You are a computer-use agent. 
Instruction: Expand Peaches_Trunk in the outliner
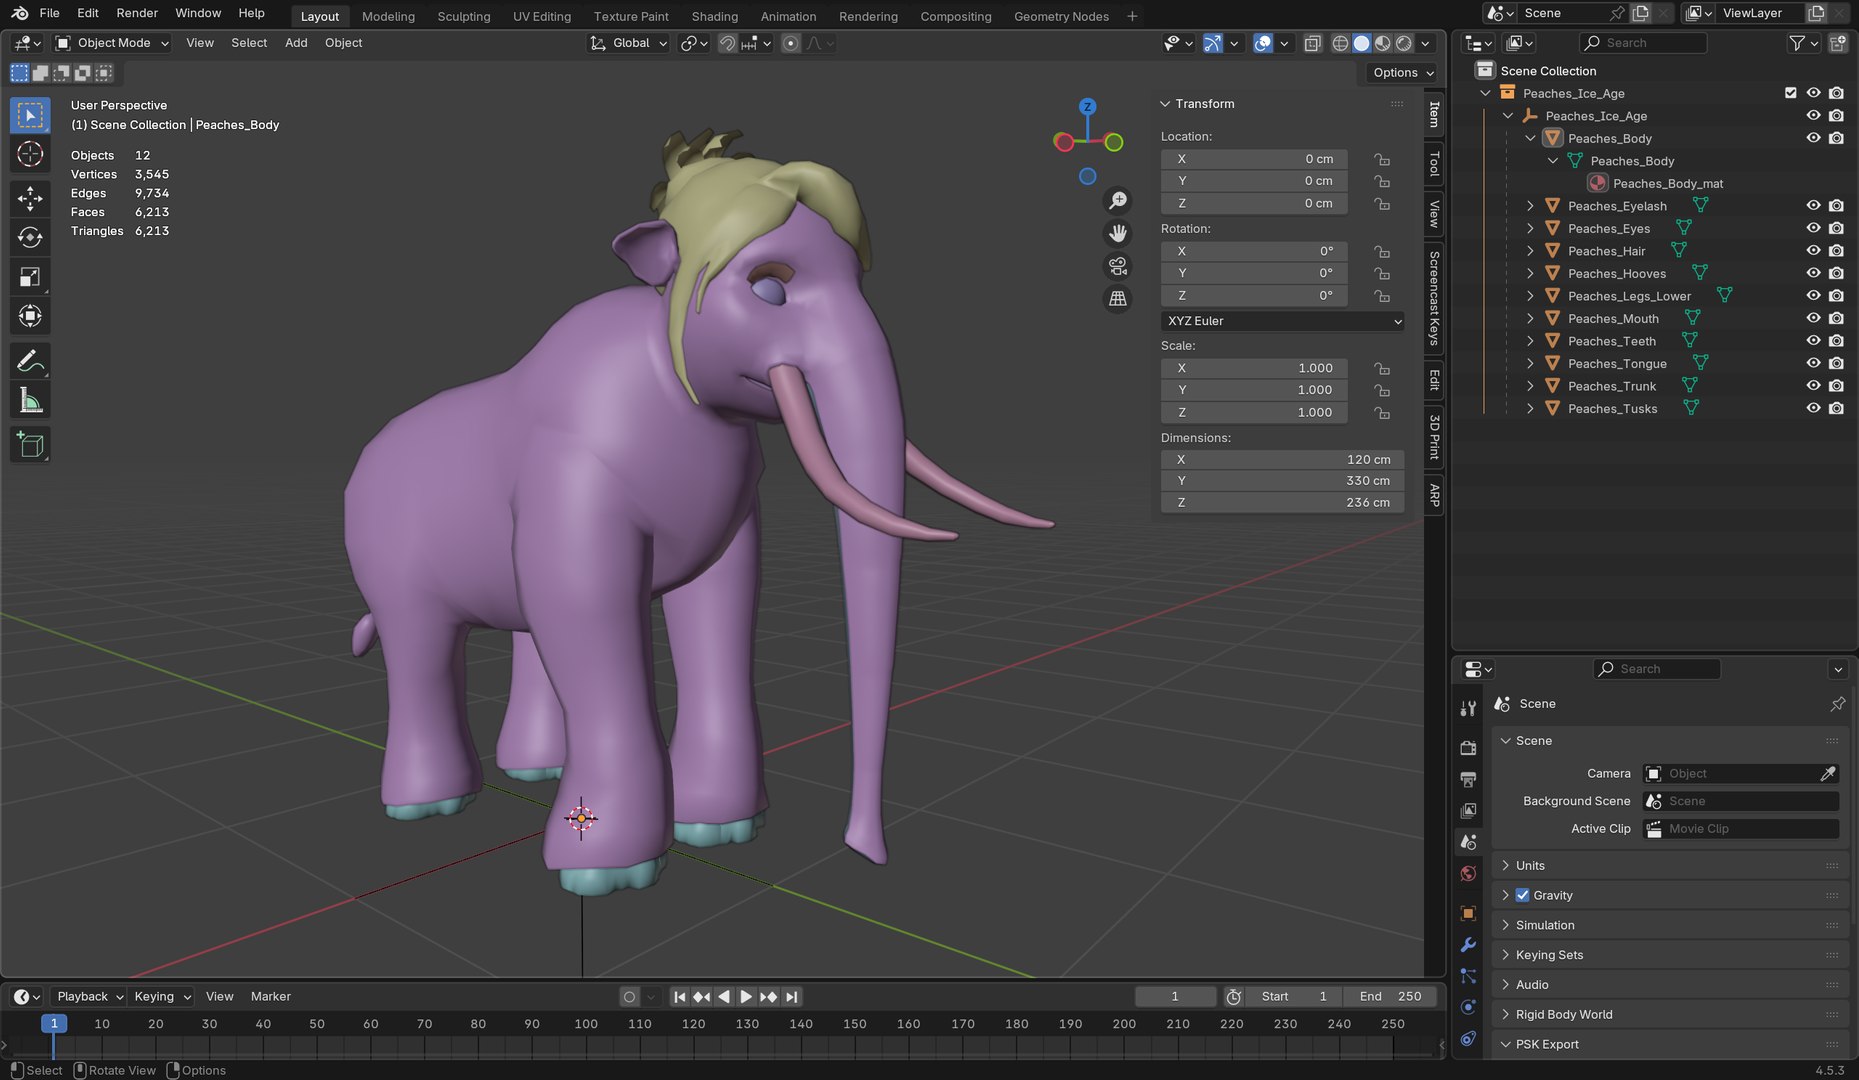(x=1530, y=386)
